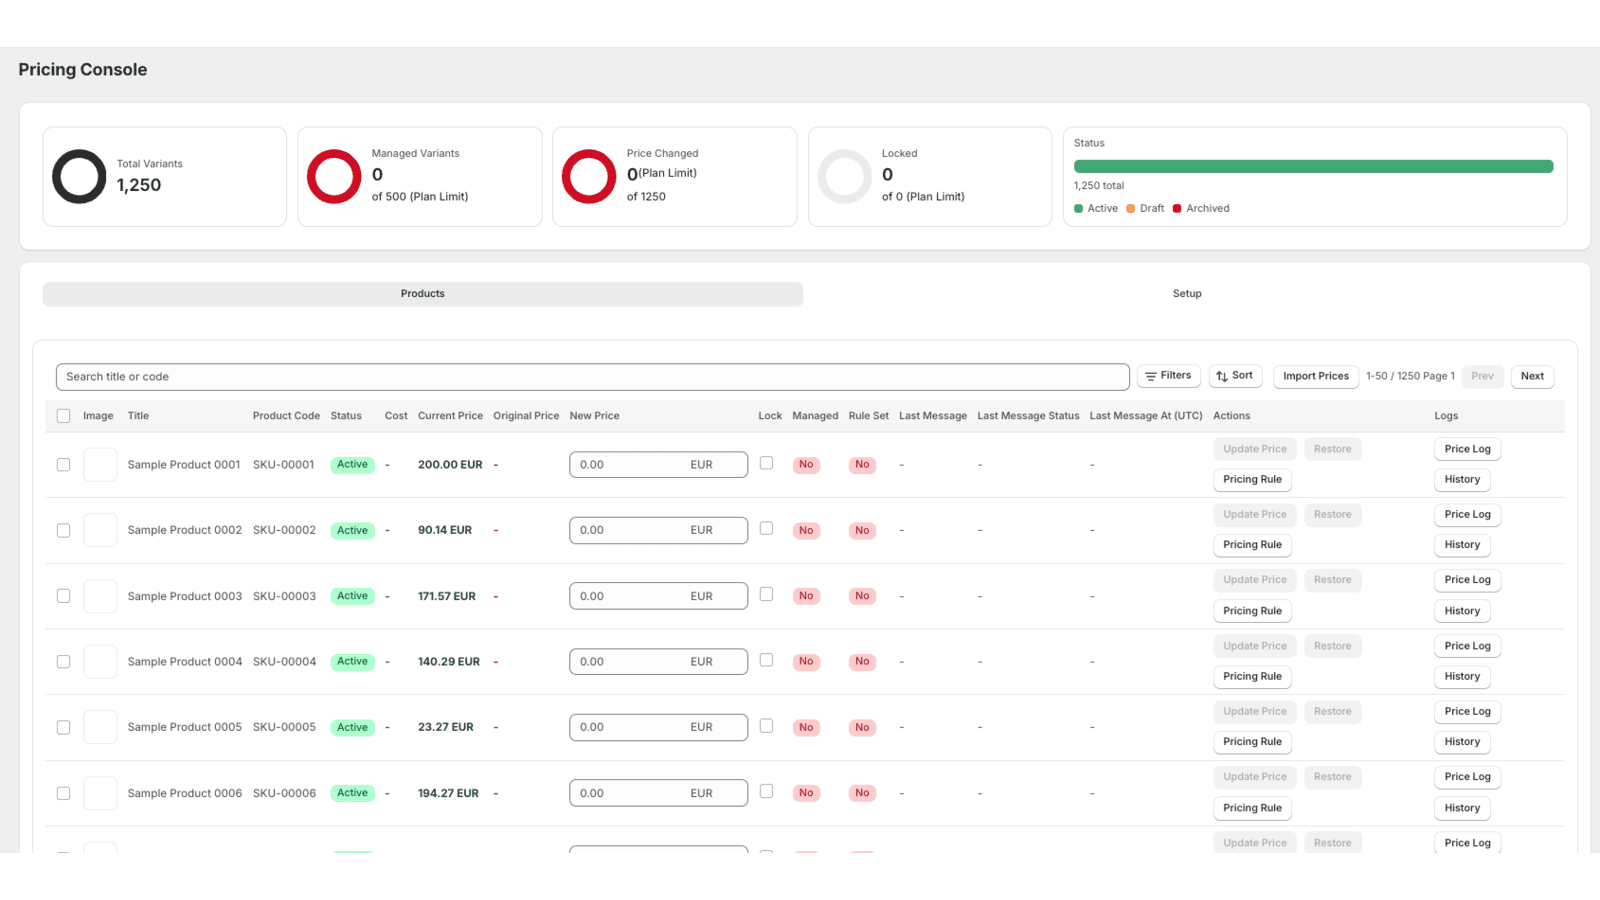1600x900 pixels.
Task: Click the Import Prices button
Action: click(1315, 375)
